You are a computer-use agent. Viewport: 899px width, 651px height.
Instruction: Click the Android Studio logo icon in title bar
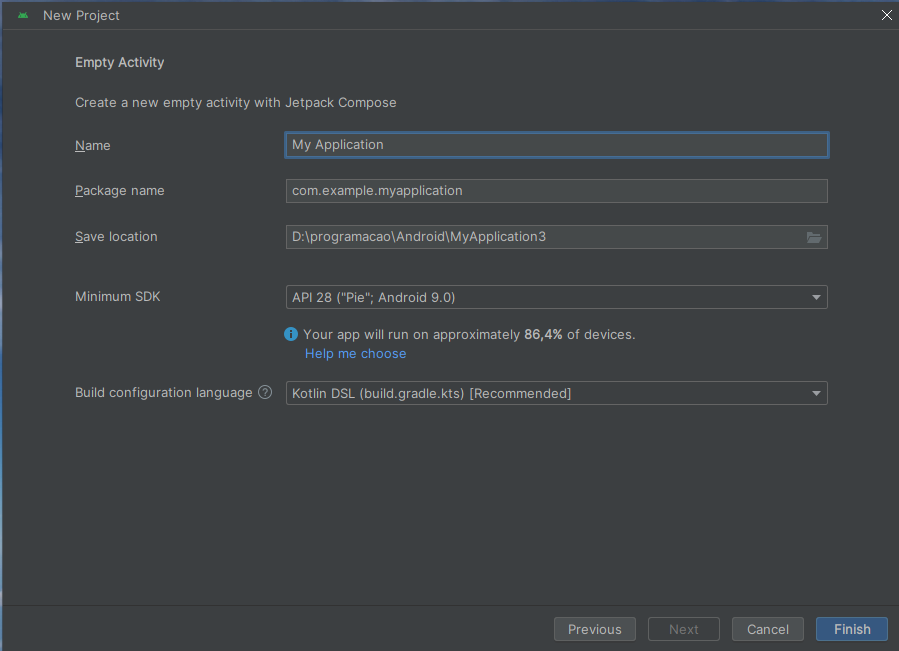tap(23, 15)
